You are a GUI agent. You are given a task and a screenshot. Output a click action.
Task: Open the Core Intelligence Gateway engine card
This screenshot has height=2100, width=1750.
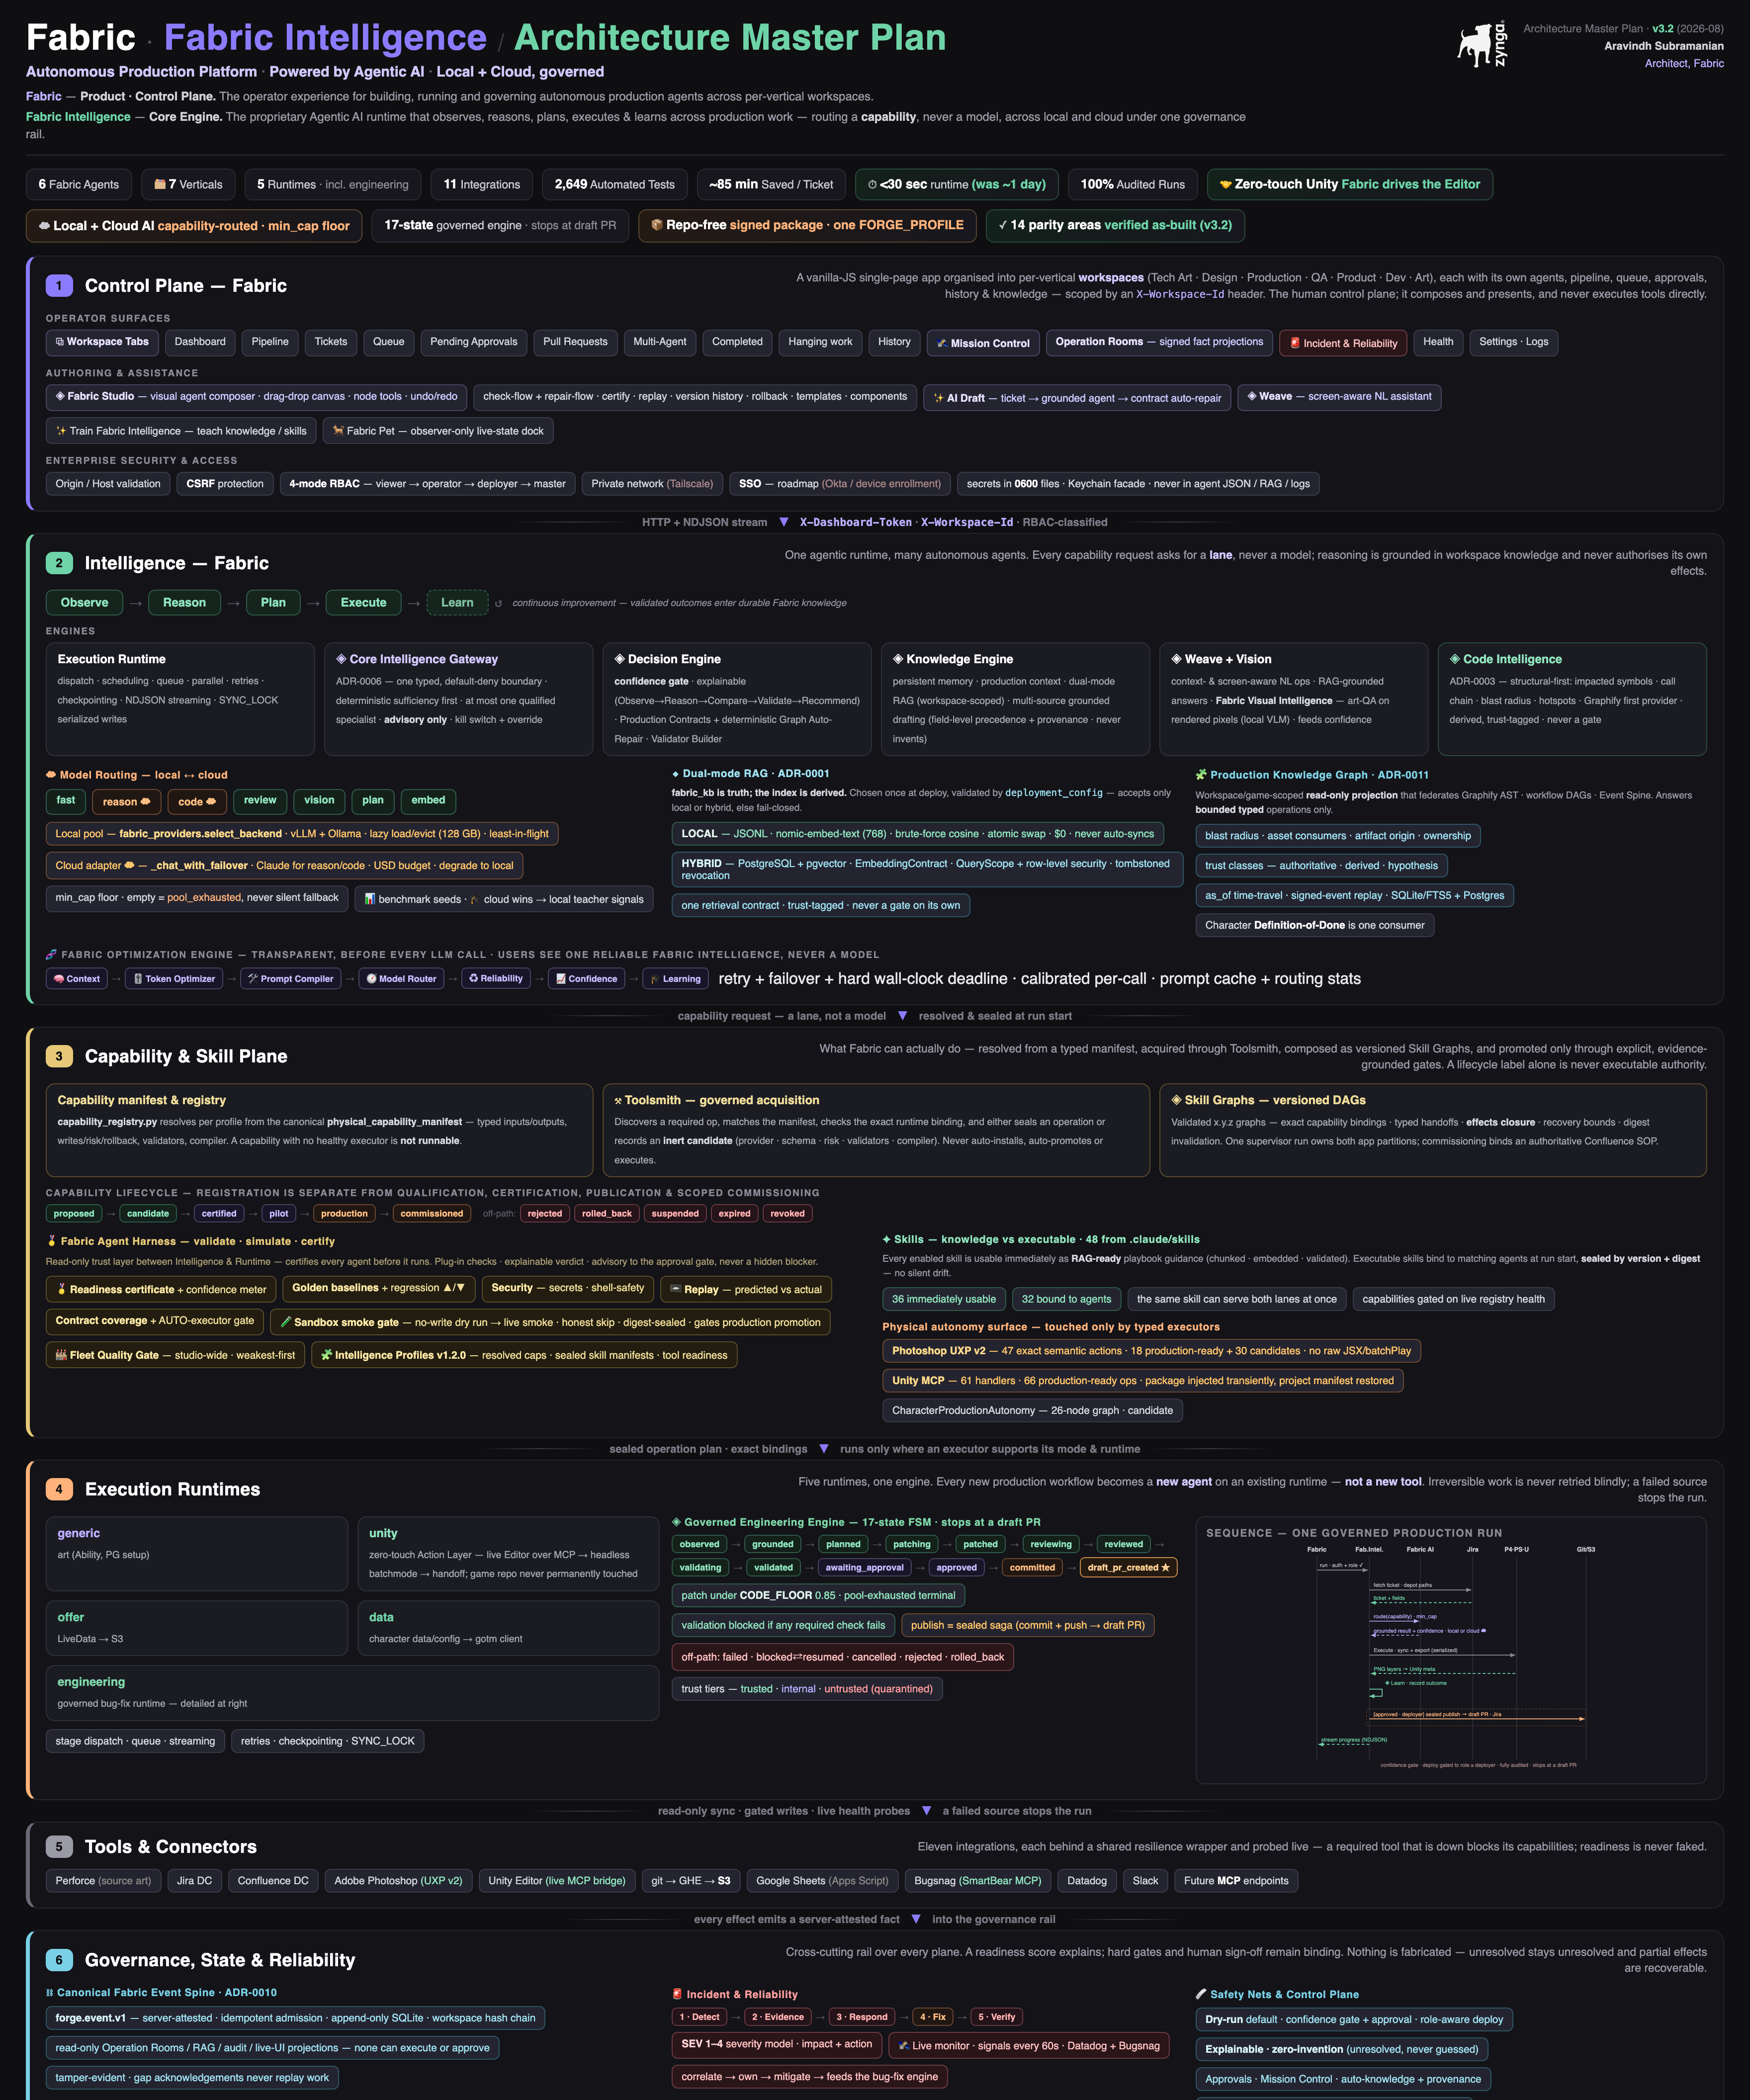(x=458, y=699)
